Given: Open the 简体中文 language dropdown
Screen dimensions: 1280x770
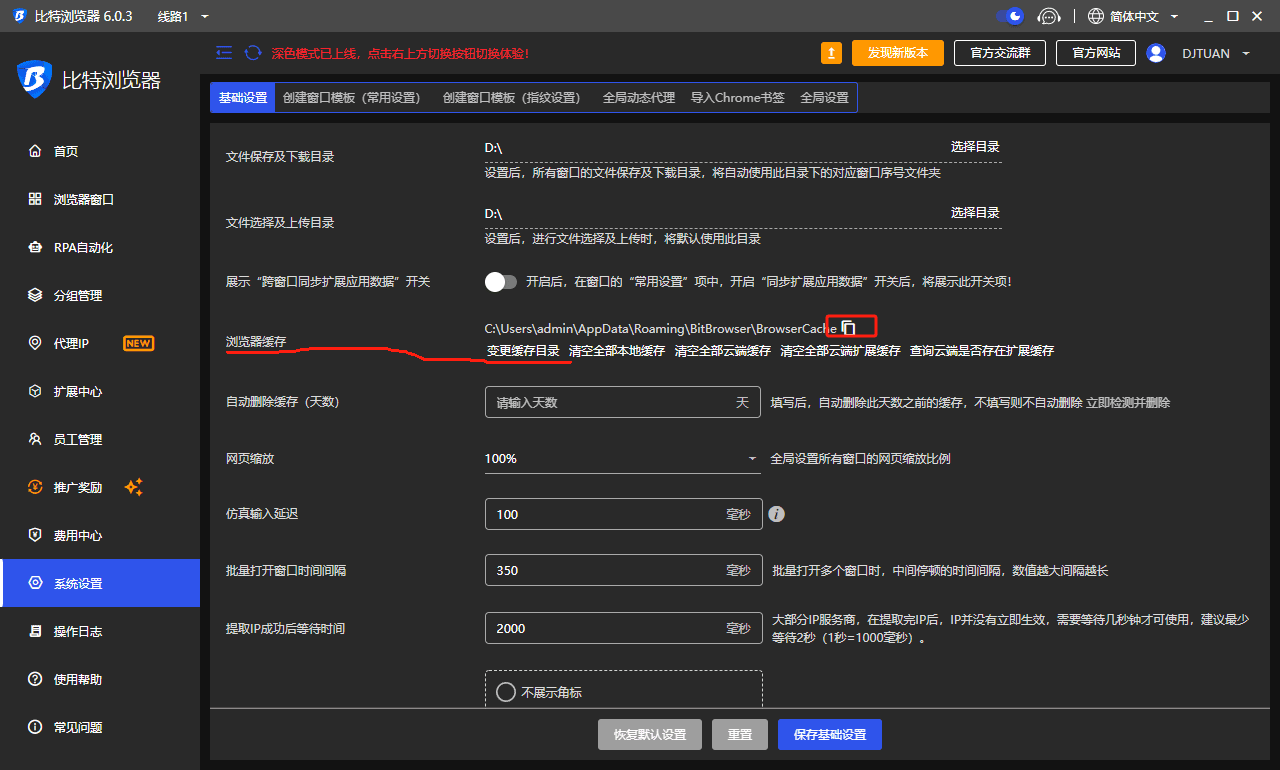Looking at the screenshot, I should pos(1144,16).
